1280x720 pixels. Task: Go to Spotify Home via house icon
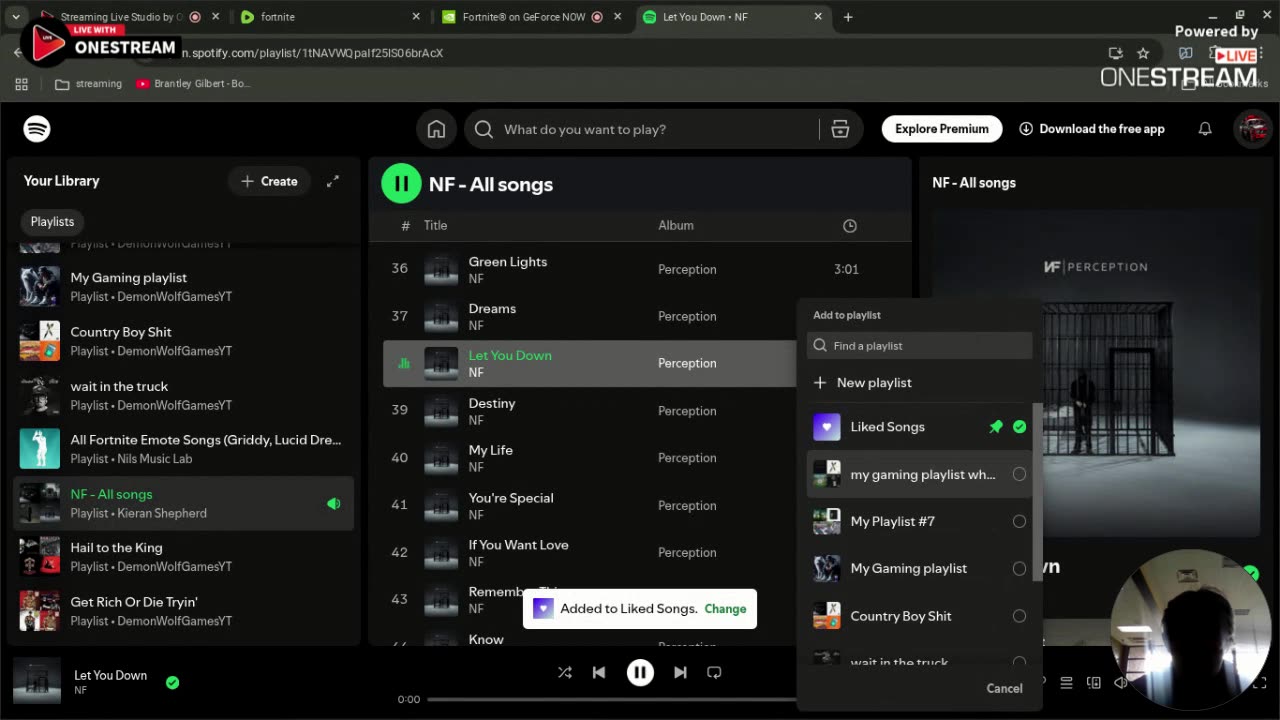[x=436, y=129]
